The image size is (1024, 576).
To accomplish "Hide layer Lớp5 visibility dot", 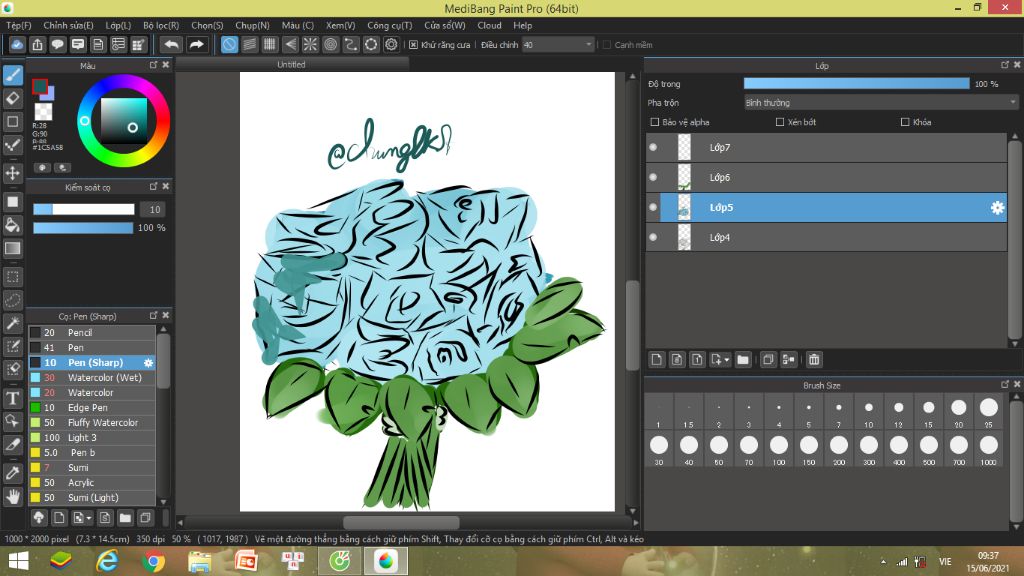I will pos(653,208).
